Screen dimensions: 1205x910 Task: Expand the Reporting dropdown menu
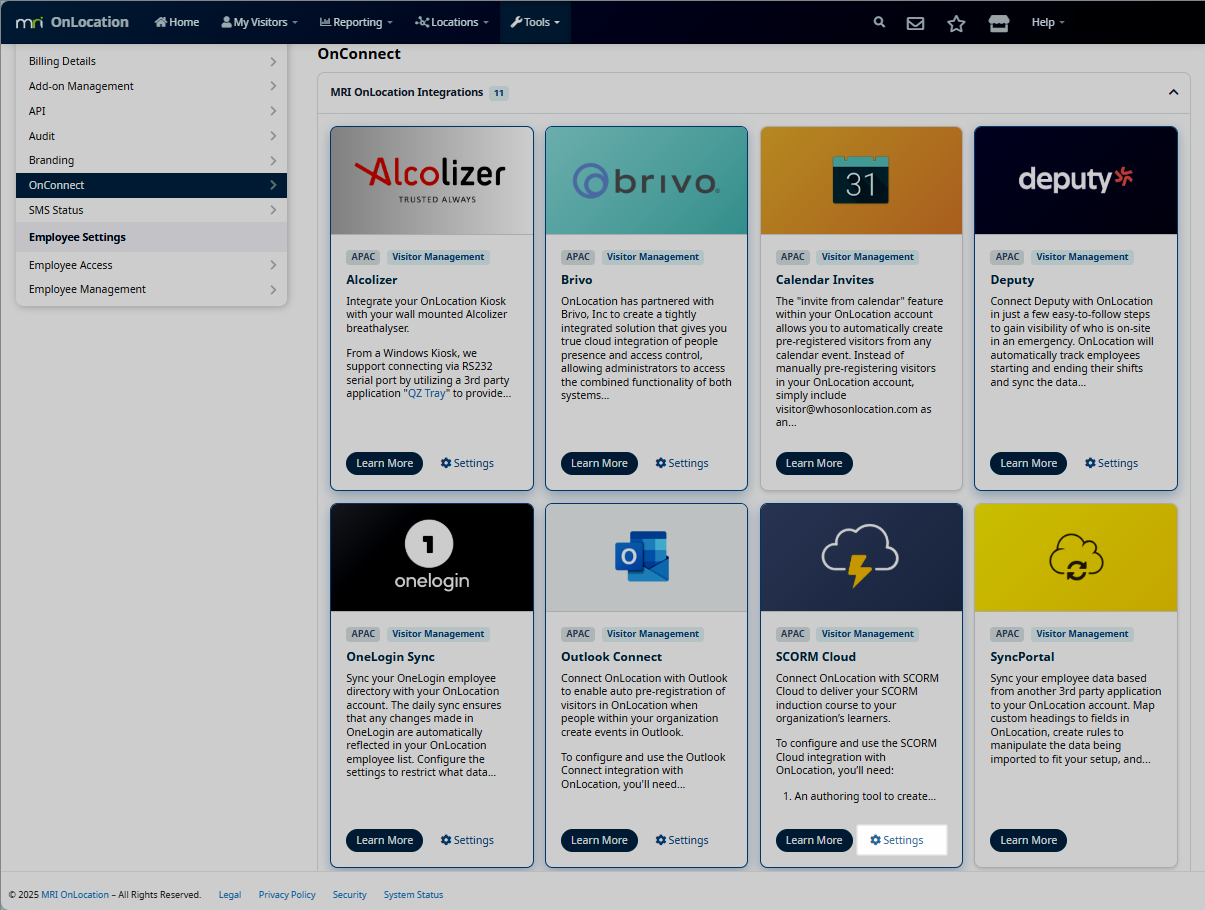(355, 22)
